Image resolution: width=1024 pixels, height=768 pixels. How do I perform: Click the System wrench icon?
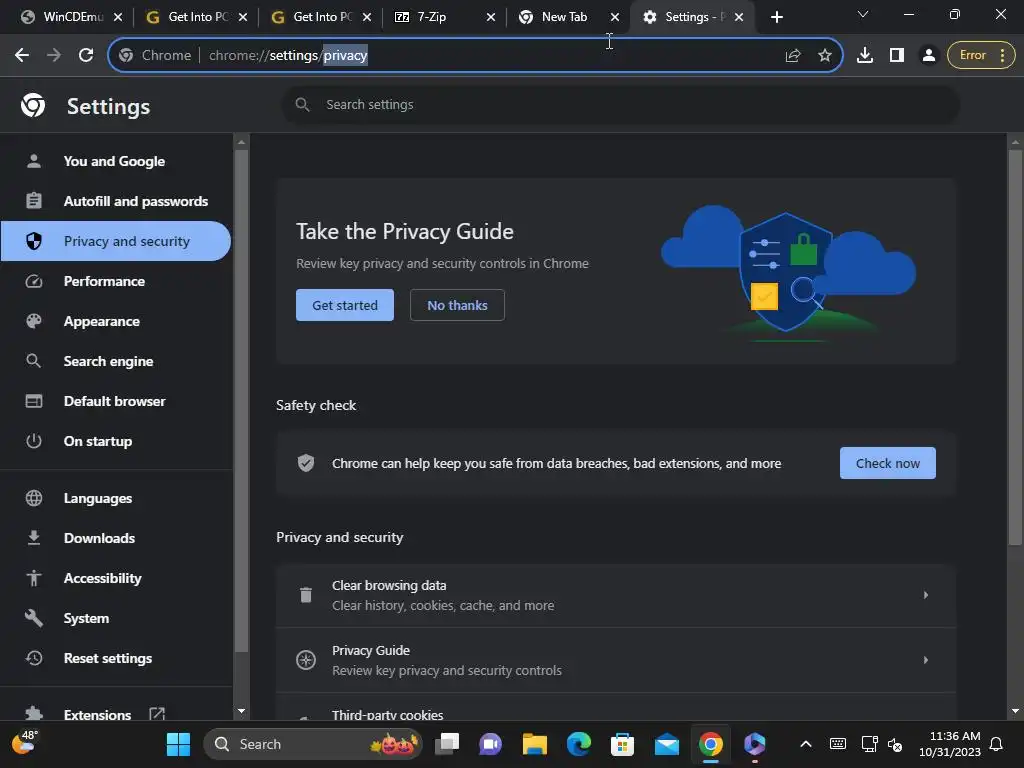point(34,618)
